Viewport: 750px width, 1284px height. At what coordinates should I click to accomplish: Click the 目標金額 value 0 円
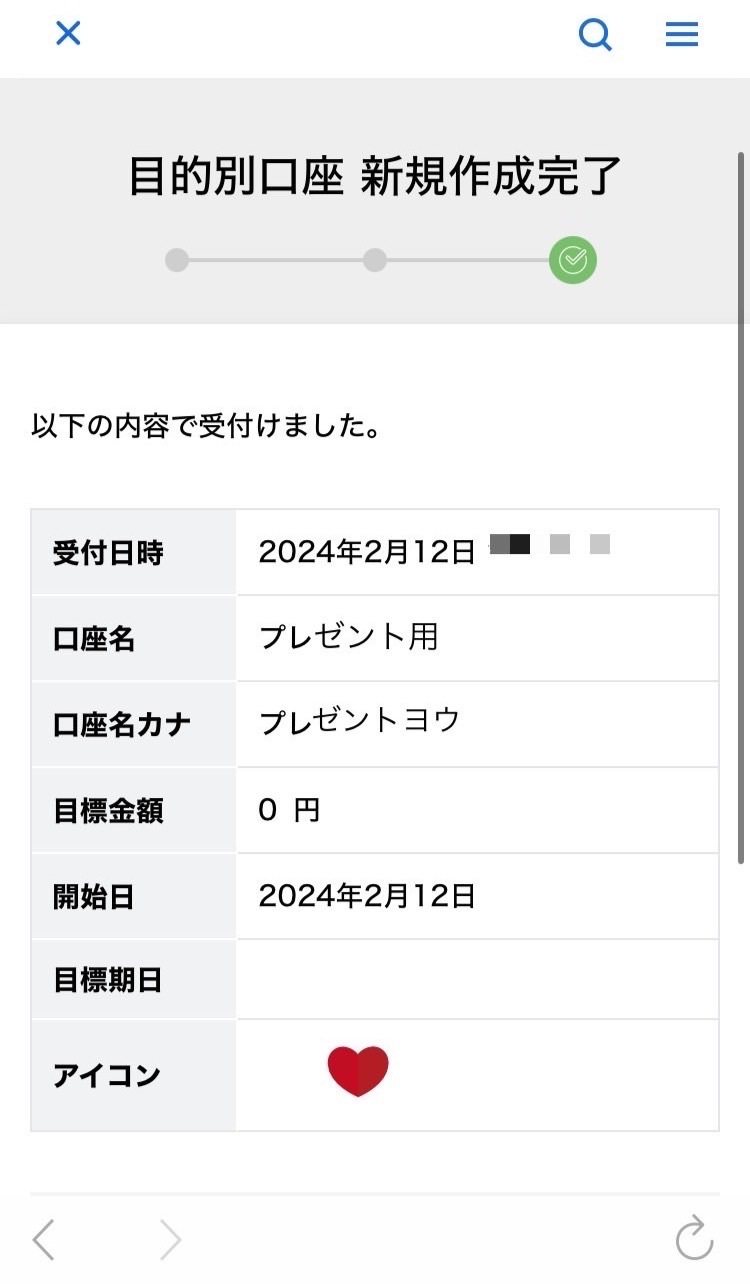tap(289, 810)
